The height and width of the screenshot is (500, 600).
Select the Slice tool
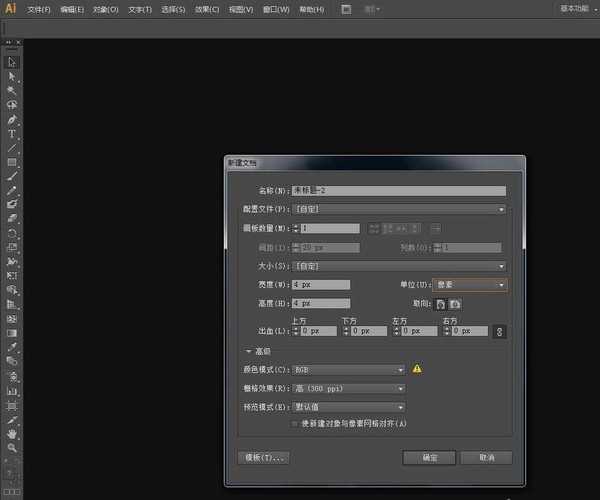coord(12,420)
